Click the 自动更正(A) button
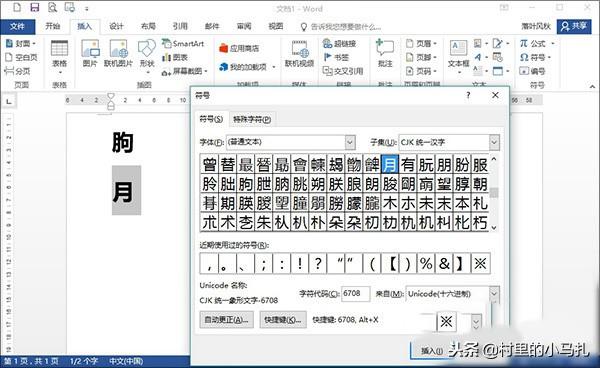Screen dimensions: 600x368 click(x=226, y=319)
